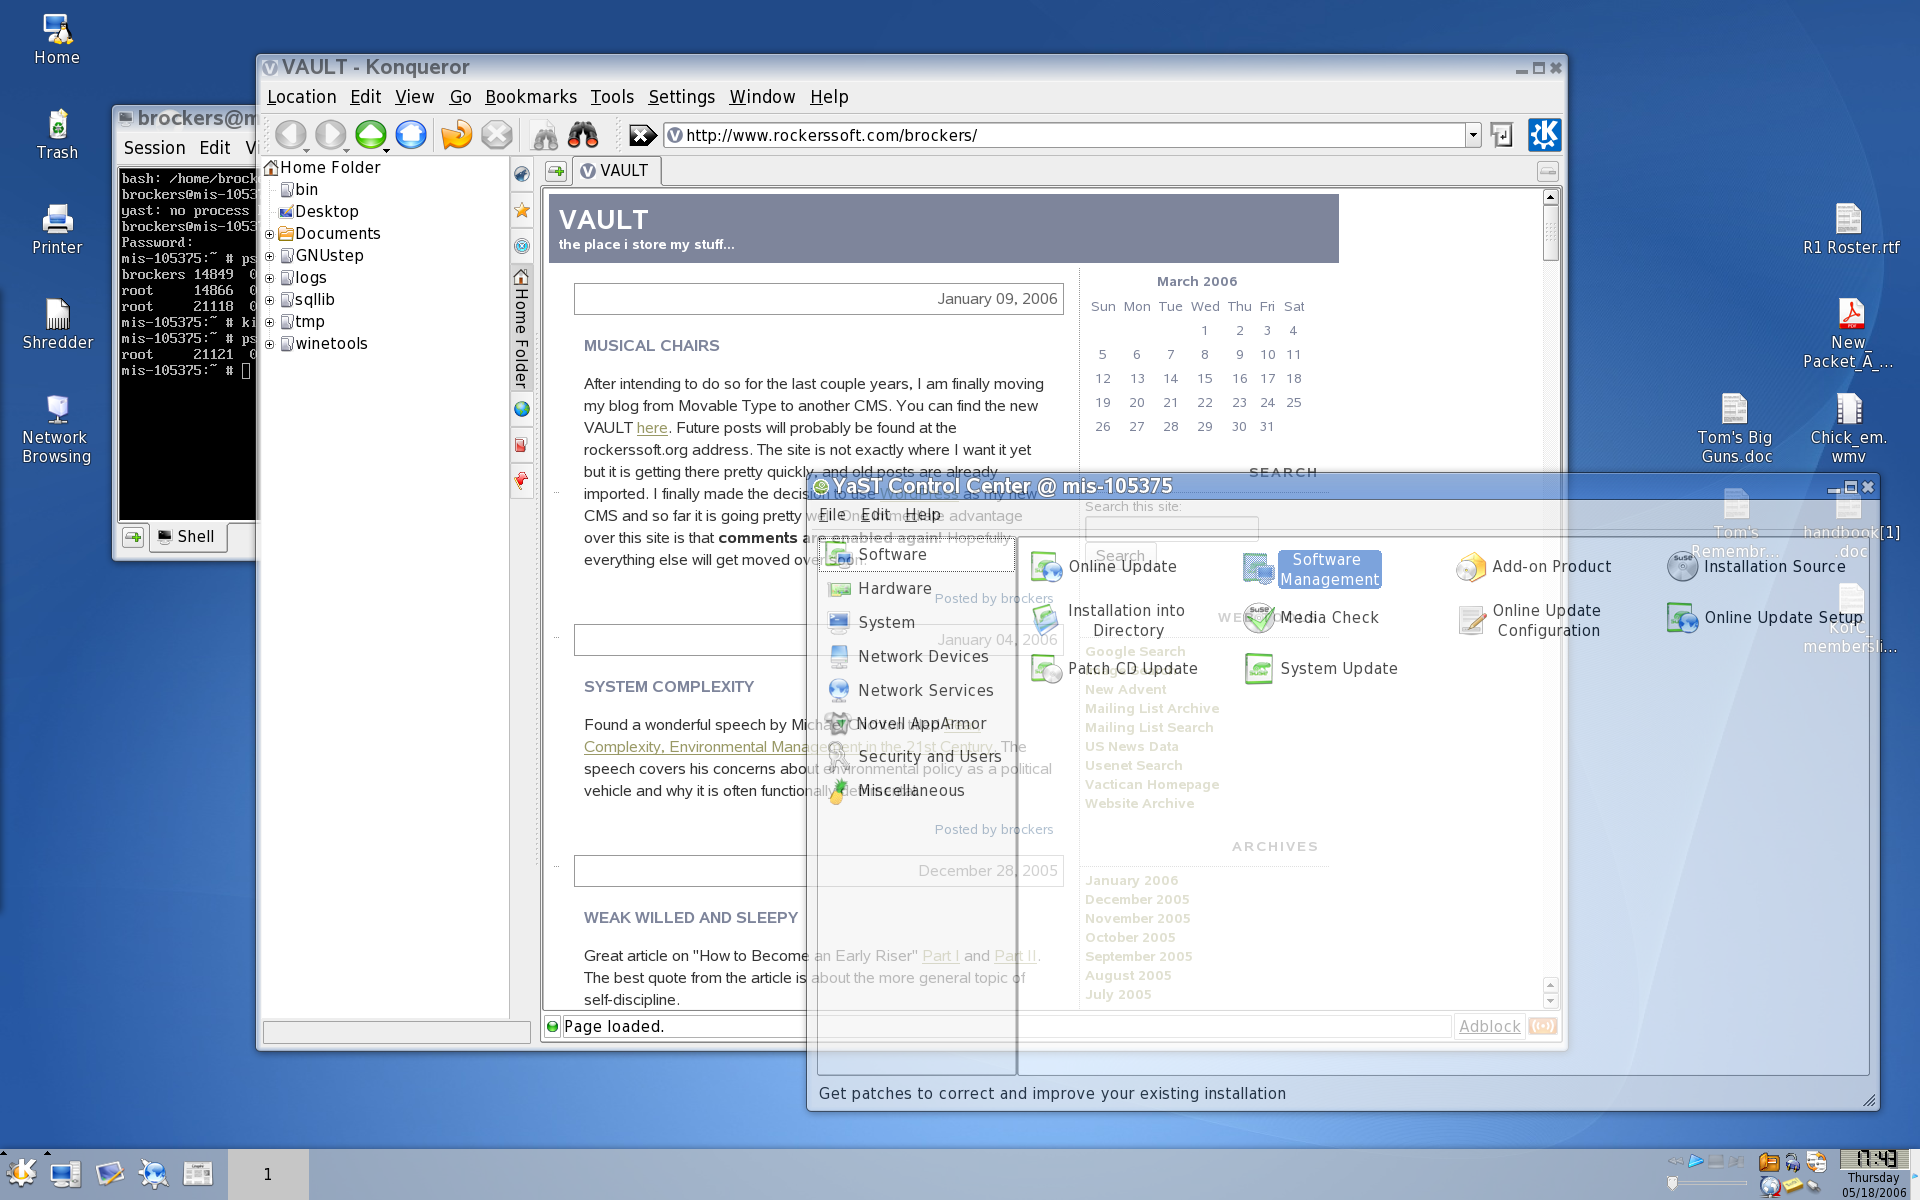Open the Add-on Product module in YaST
Image resolution: width=1920 pixels, height=1200 pixels.
[x=1533, y=566]
